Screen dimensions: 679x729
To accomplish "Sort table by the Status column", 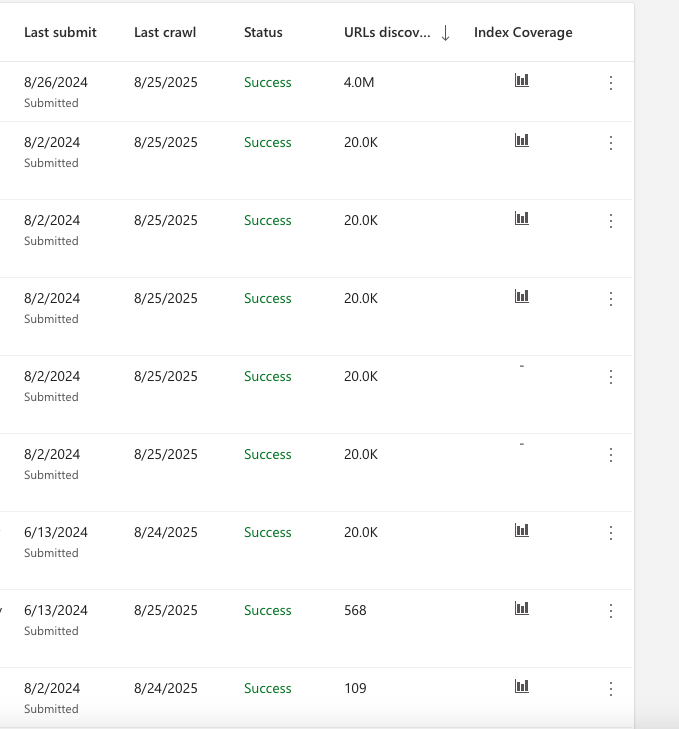I will (x=263, y=32).
